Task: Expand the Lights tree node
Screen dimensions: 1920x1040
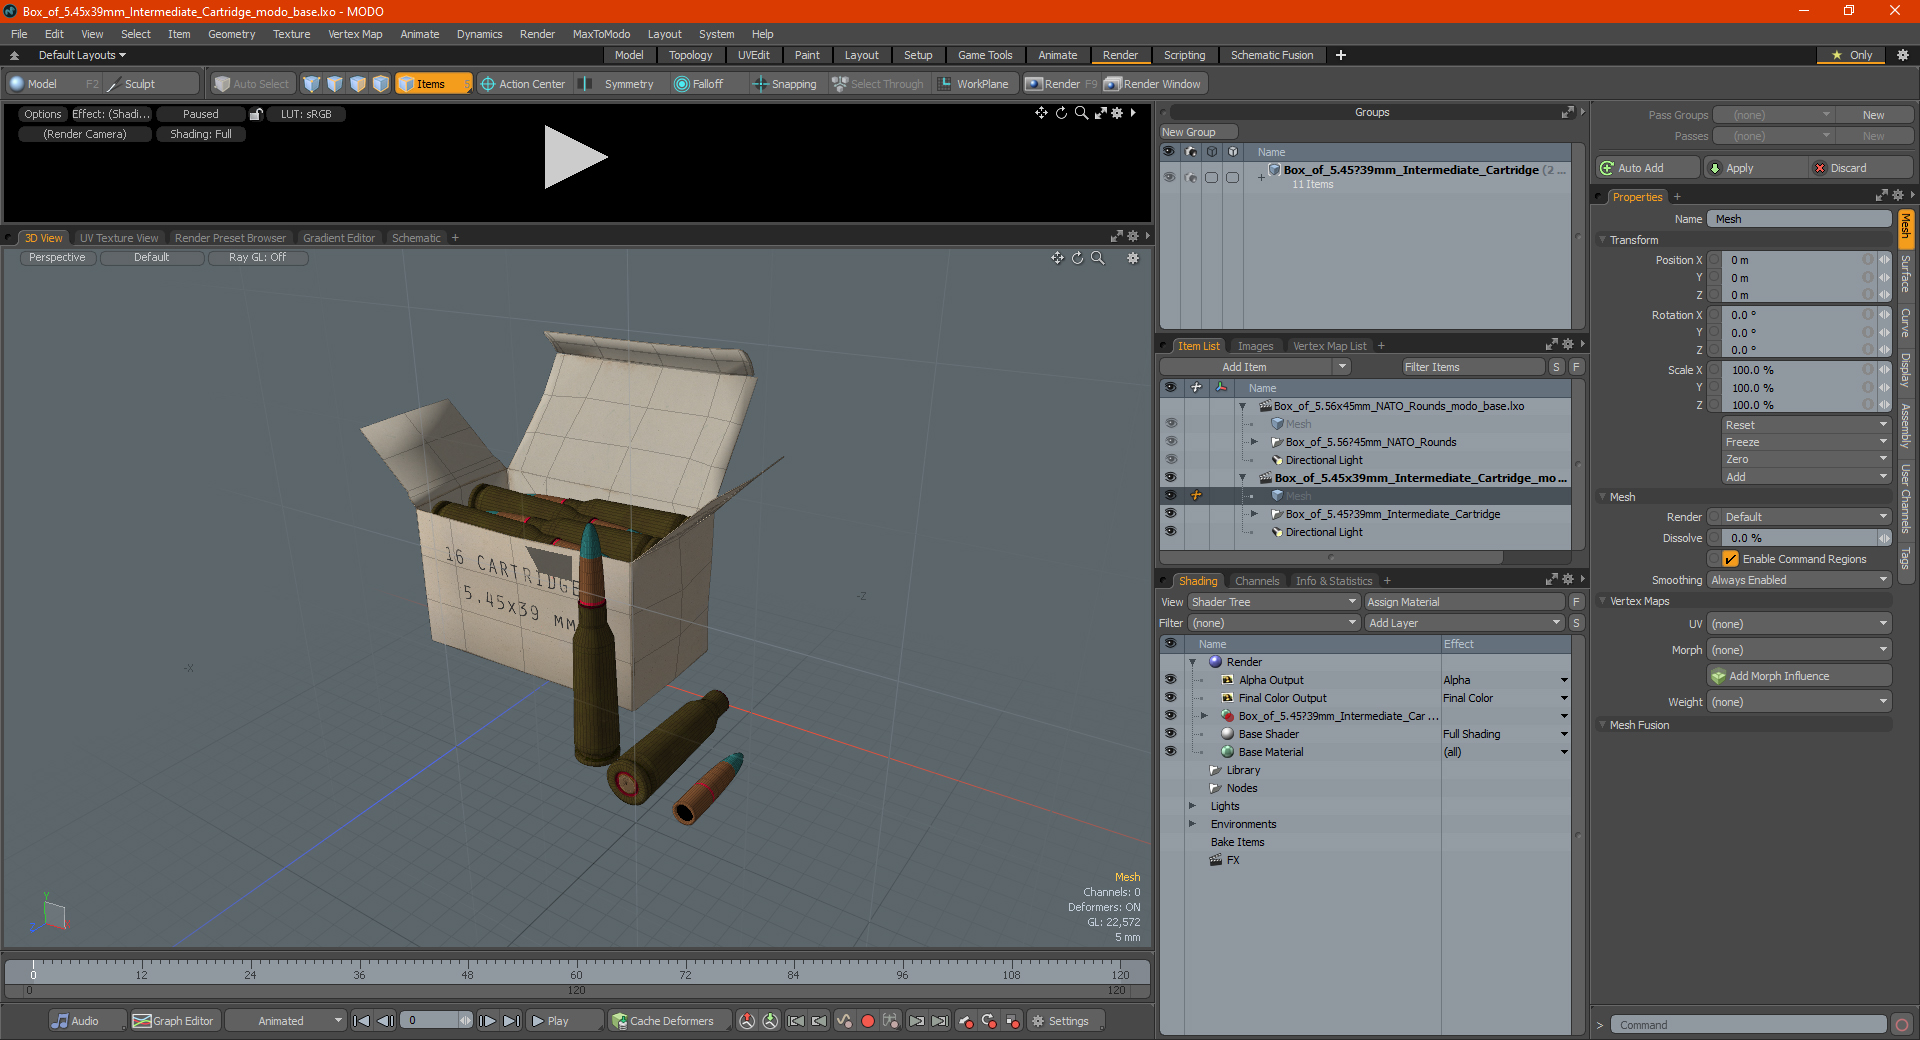Action: [1192, 806]
